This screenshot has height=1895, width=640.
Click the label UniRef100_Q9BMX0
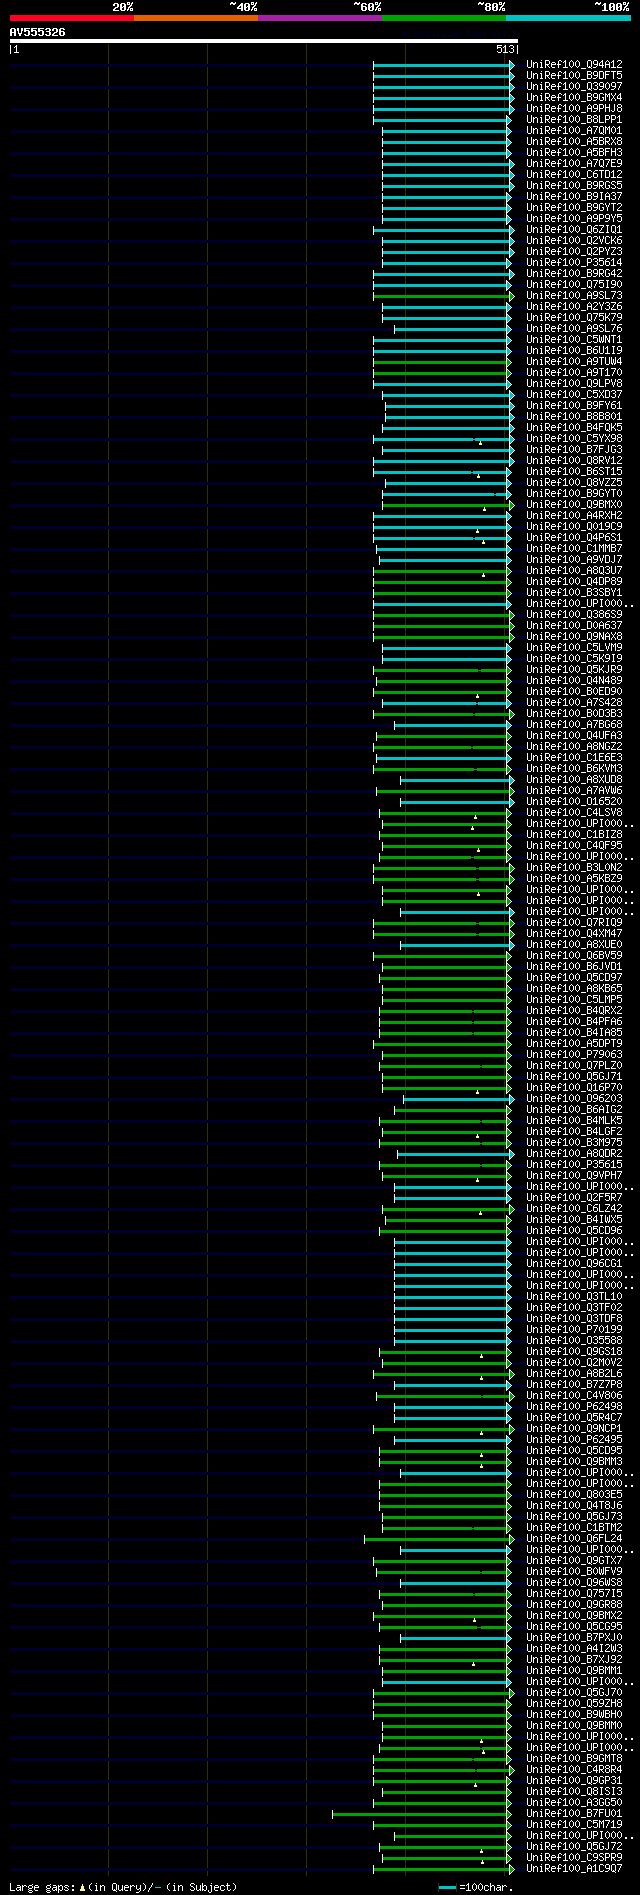click(574, 505)
